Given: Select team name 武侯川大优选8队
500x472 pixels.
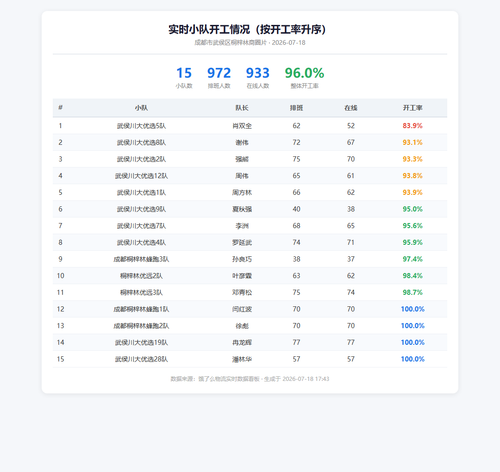Looking at the screenshot, I should tap(141, 142).
